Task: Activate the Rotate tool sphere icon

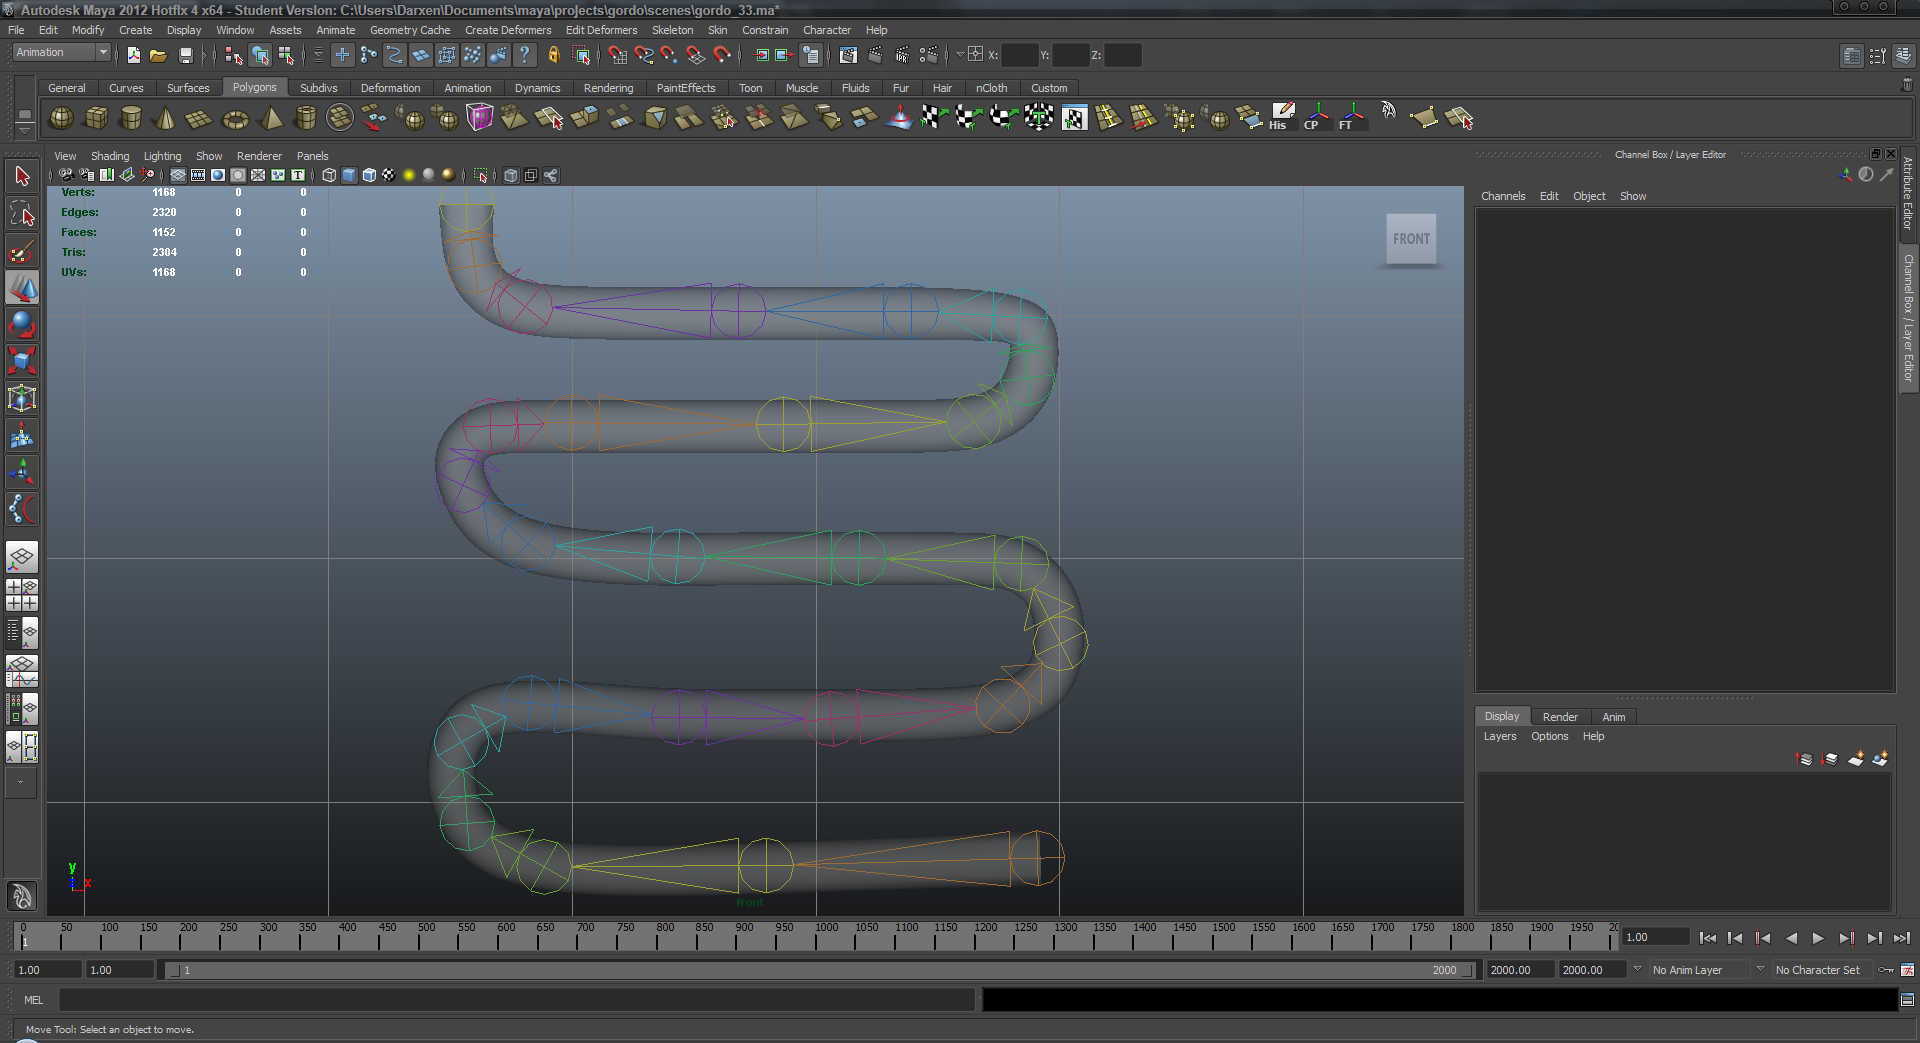Action: [22, 324]
